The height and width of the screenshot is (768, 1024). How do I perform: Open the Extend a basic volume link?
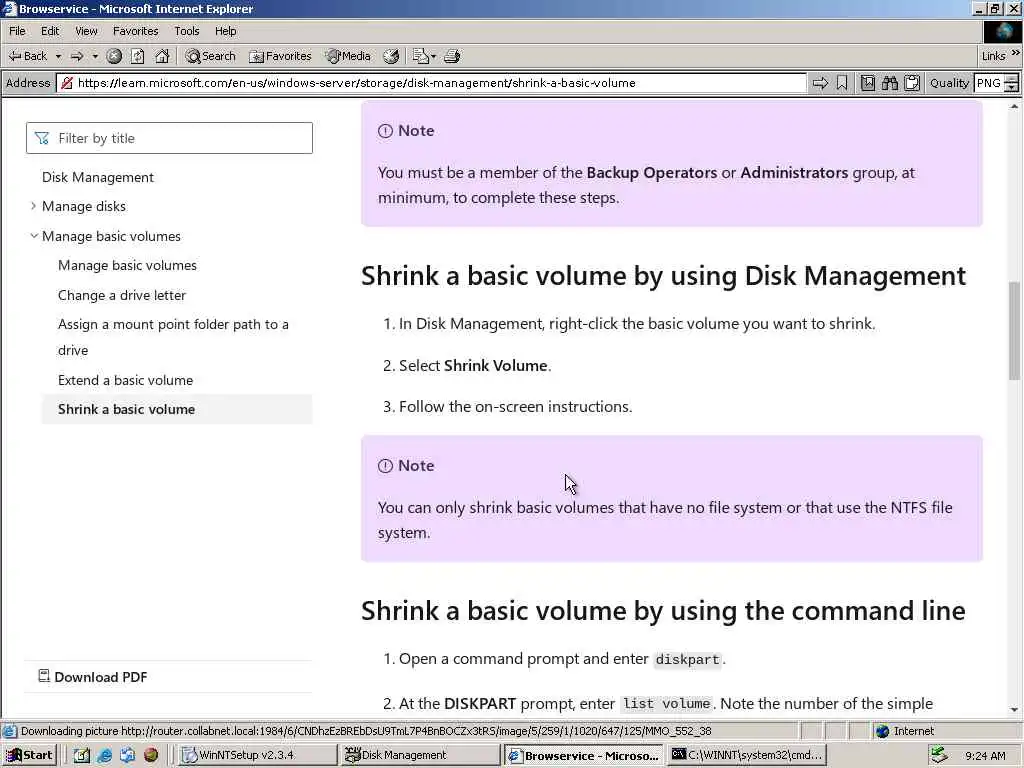125,380
